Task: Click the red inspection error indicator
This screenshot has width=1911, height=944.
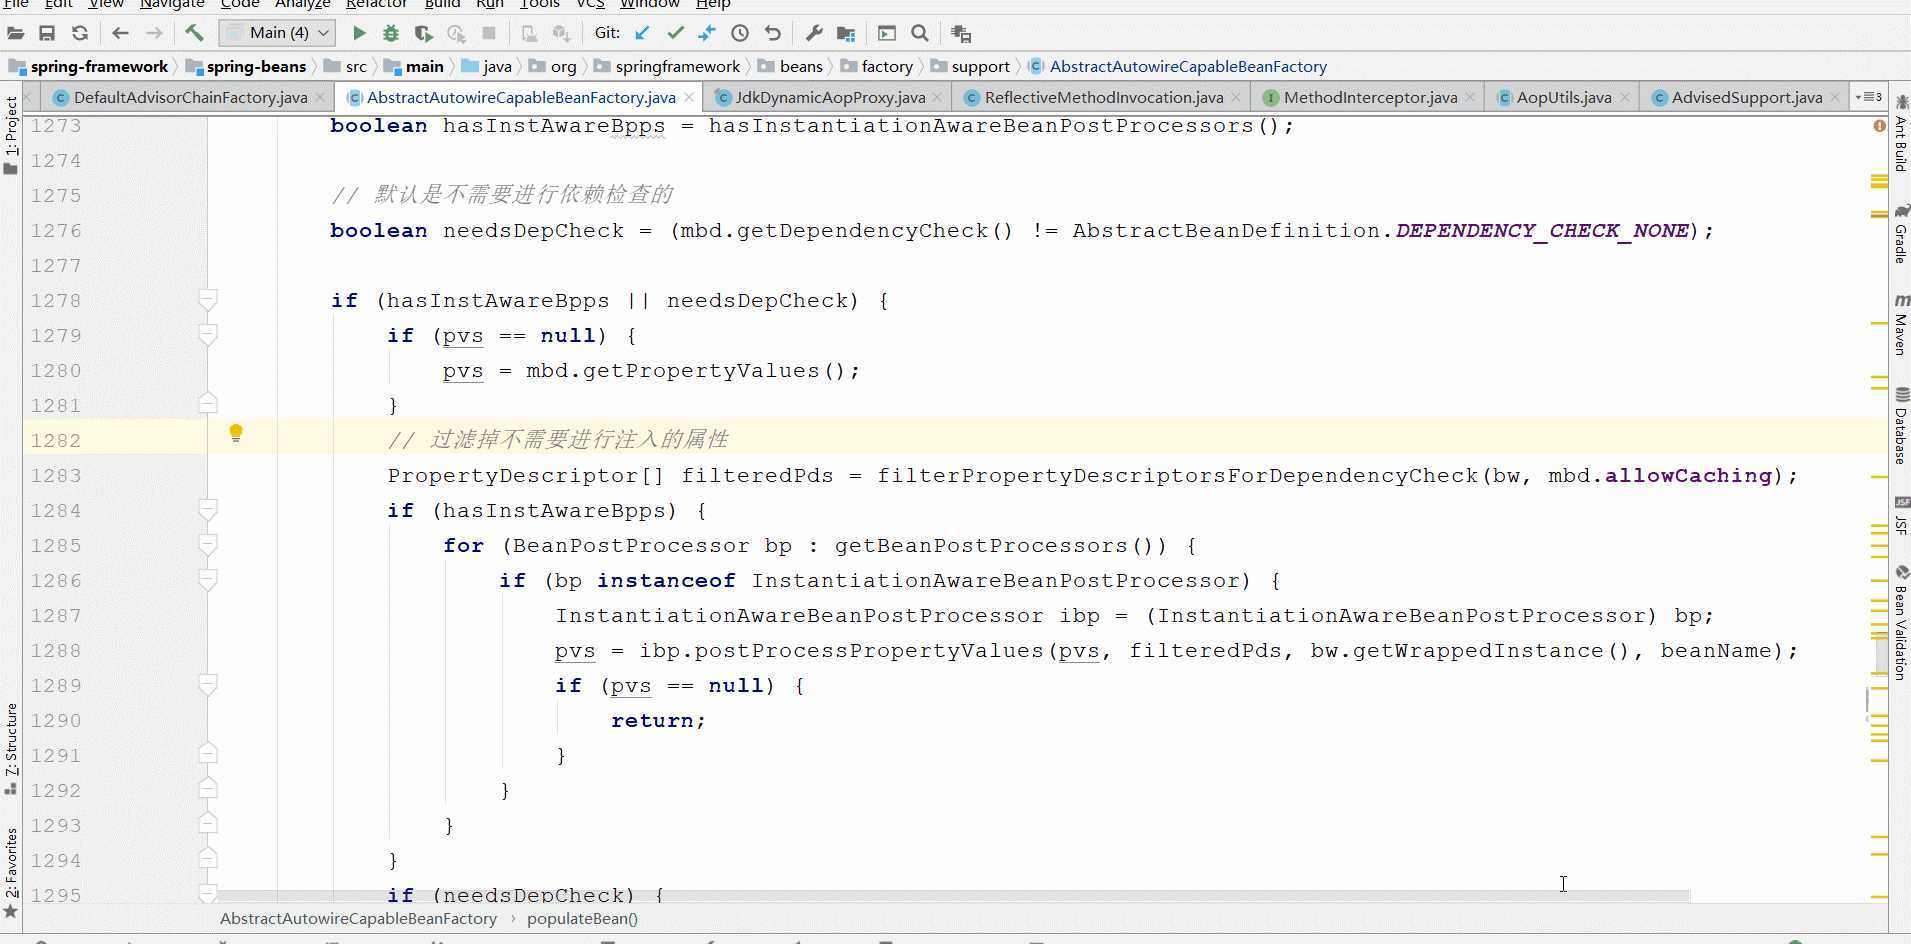Action: 1879,126
